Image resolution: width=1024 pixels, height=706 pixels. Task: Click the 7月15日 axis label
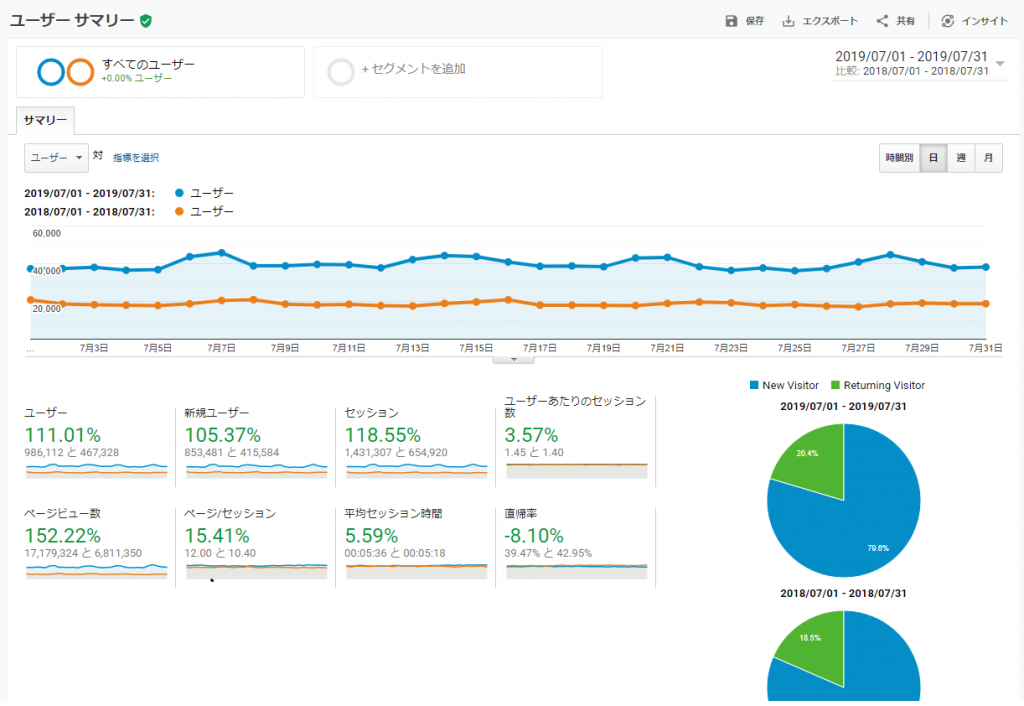coord(476,349)
